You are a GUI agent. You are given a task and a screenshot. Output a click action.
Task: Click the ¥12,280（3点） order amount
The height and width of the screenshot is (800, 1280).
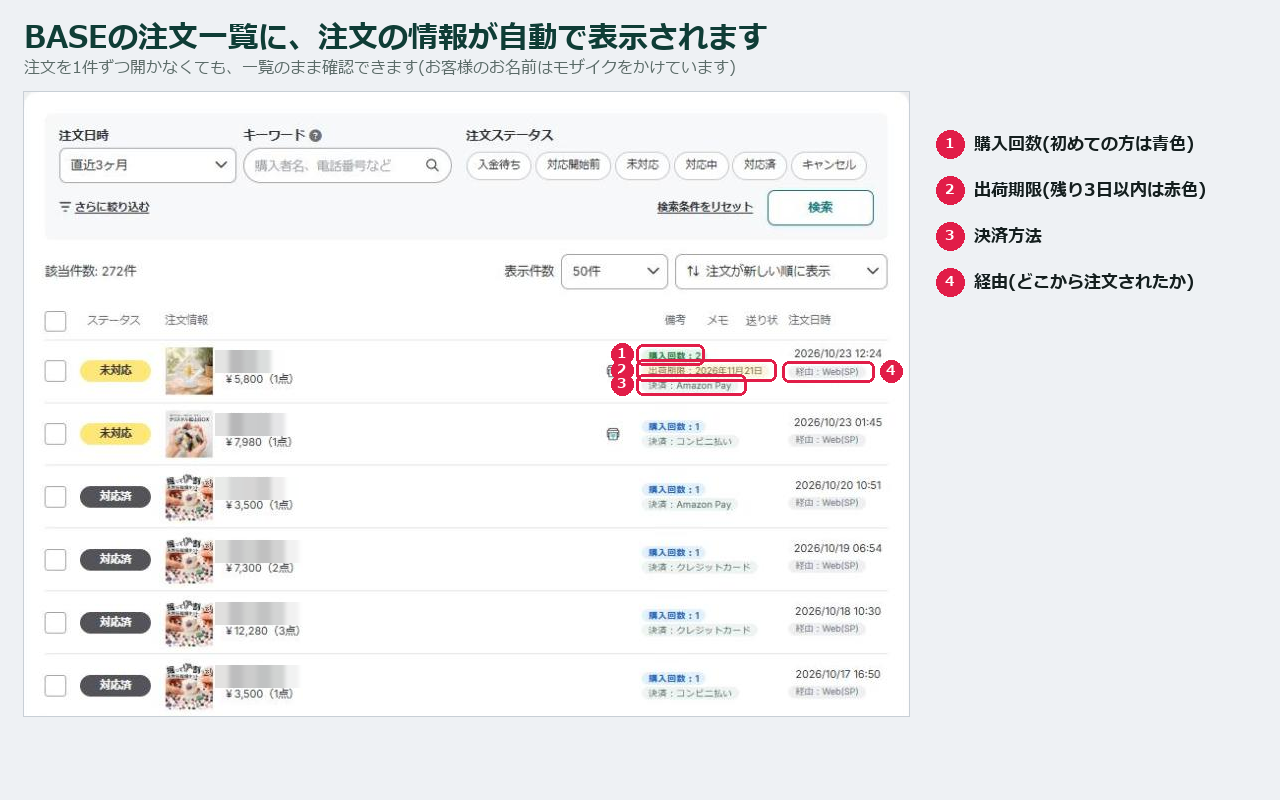tap(263, 631)
